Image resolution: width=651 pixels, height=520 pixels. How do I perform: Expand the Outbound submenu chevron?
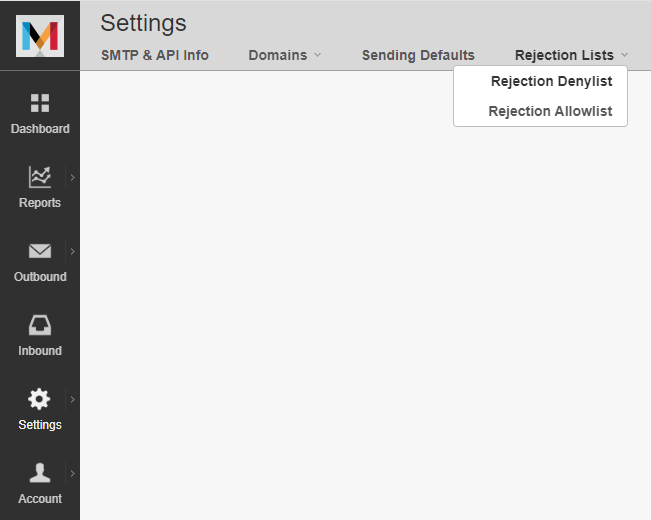[73, 251]
